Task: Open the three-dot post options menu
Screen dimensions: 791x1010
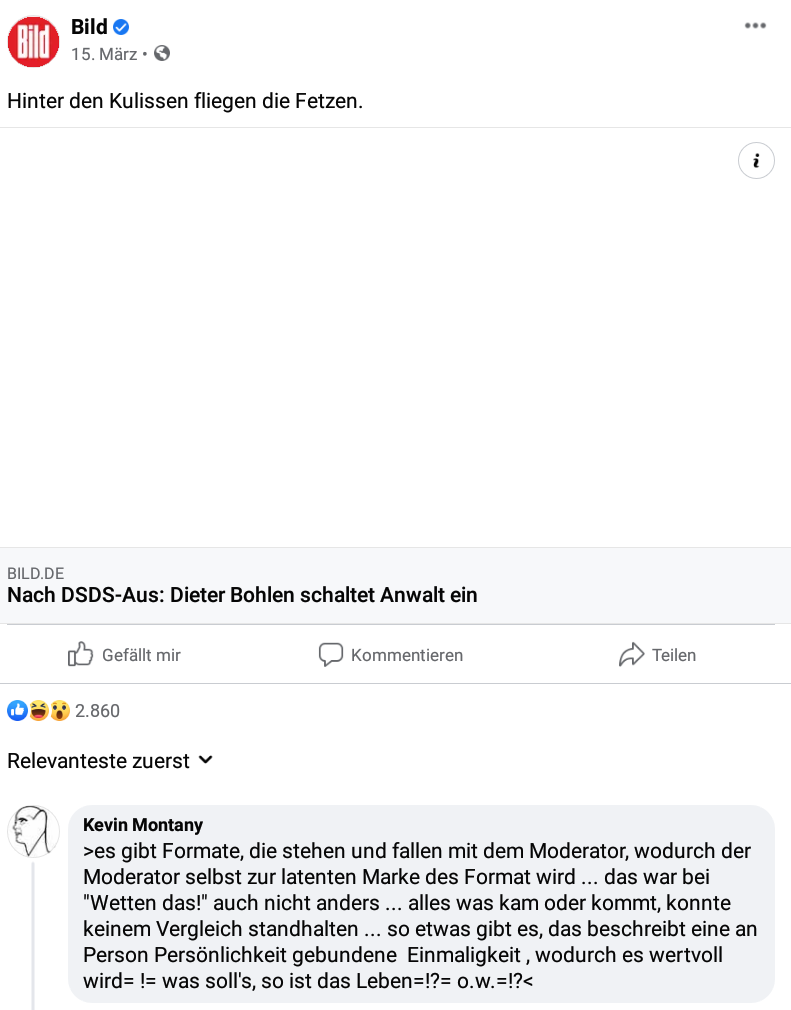Action: pyautogui.click(x=755, y=26)
